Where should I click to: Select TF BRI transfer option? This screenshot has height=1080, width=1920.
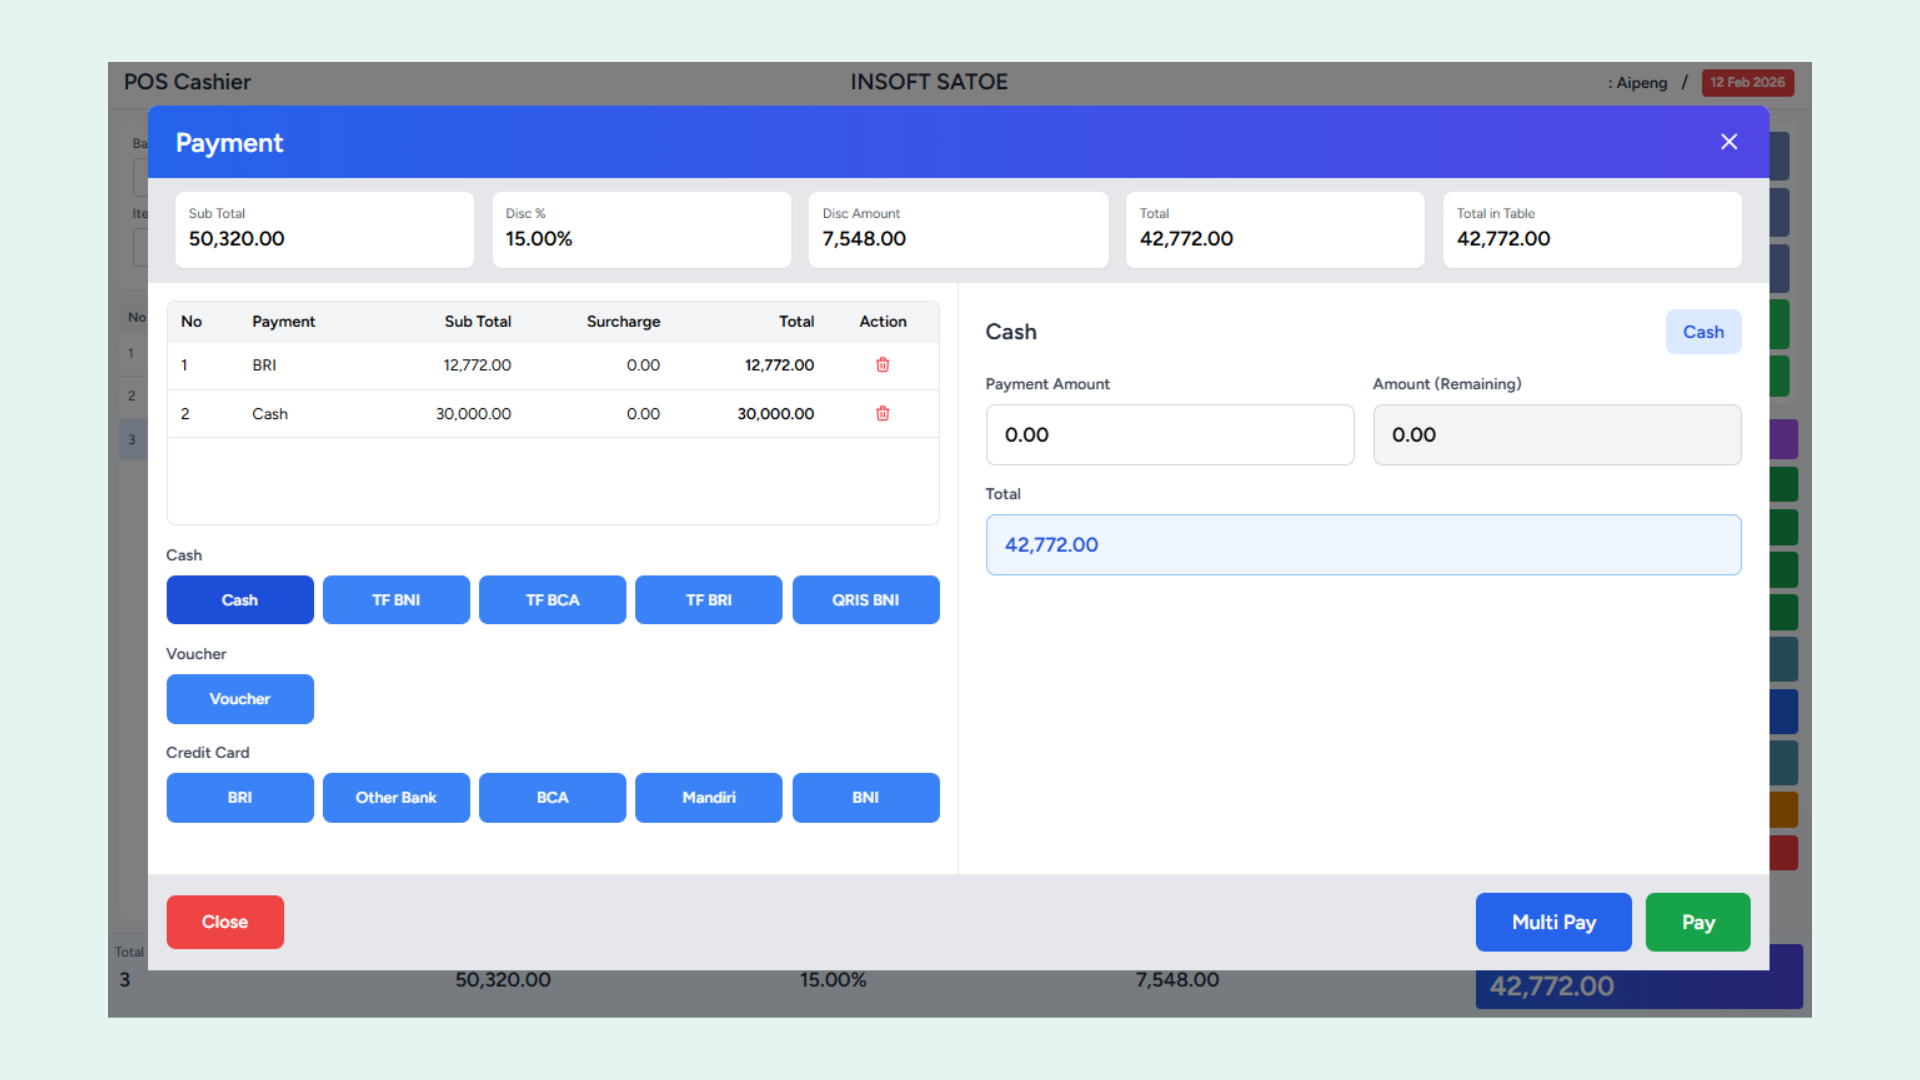(x=708, y=600)
